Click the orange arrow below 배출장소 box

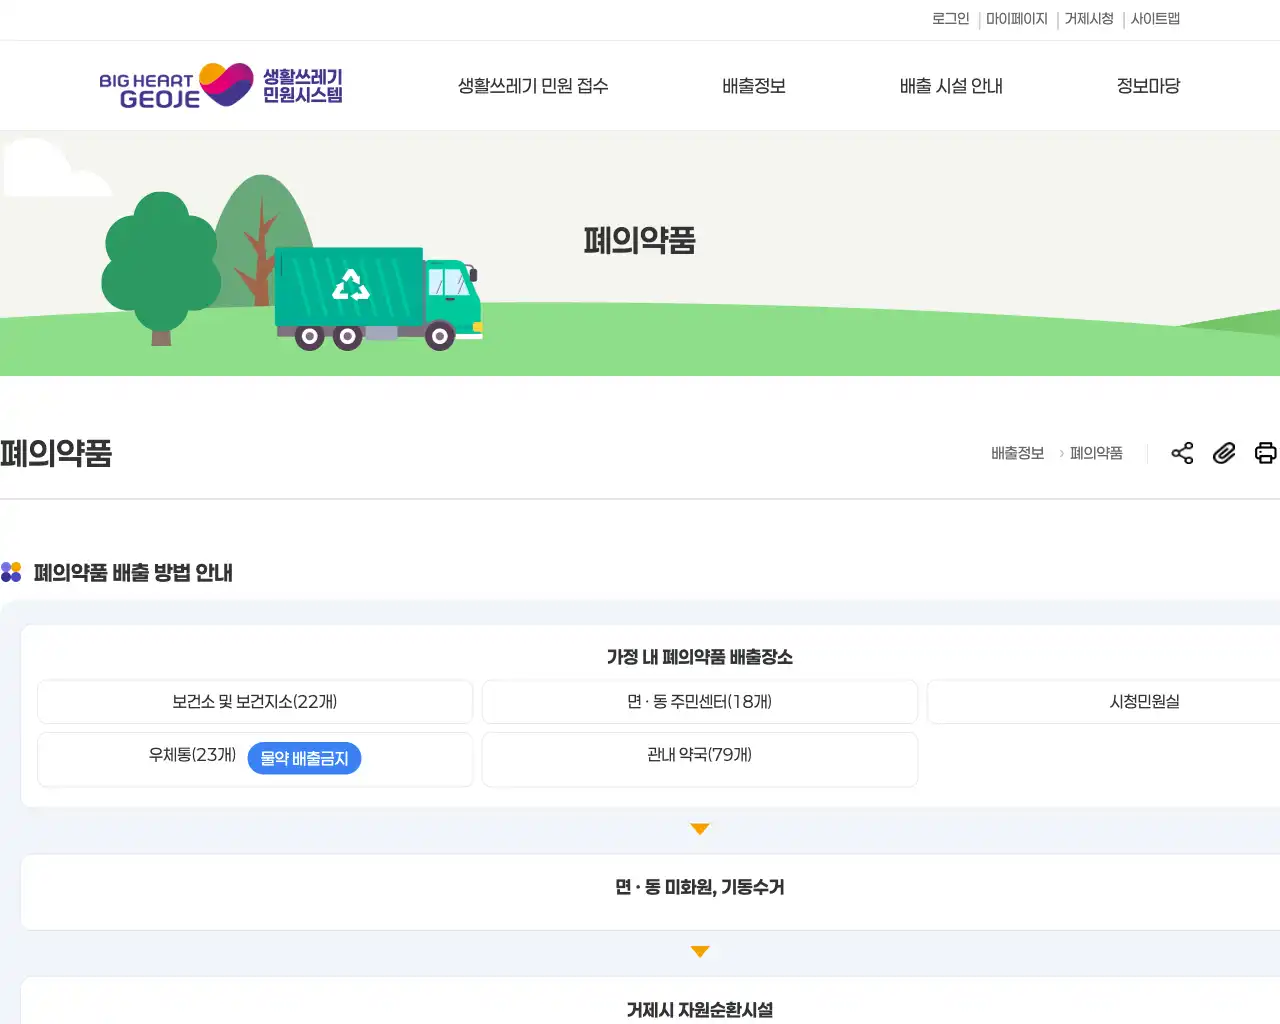click(x=700, y=829)
